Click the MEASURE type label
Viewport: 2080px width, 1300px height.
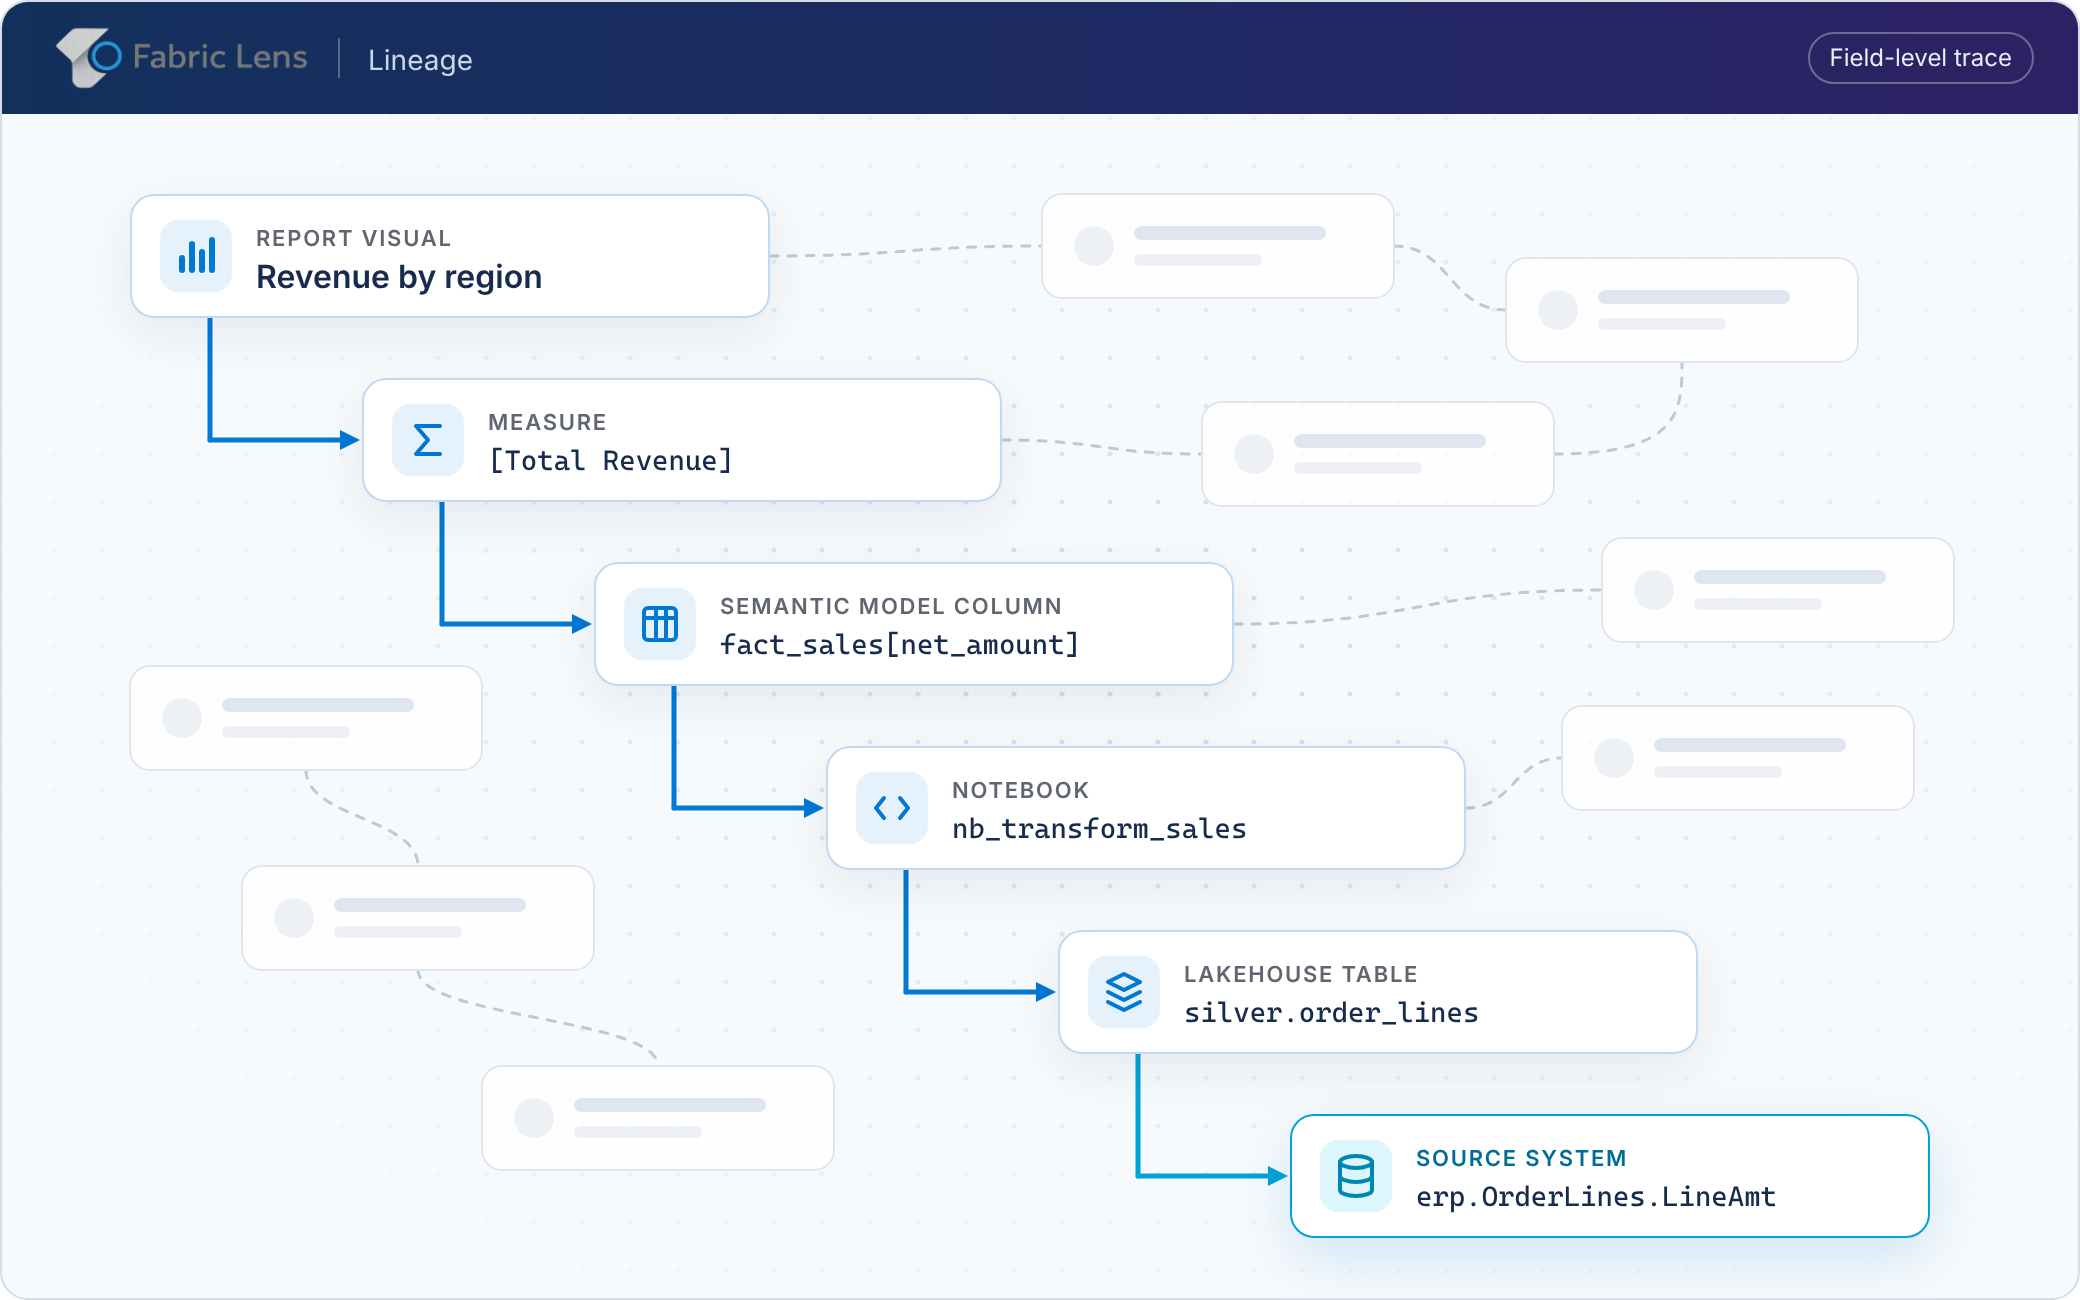[x=547, y=422]
